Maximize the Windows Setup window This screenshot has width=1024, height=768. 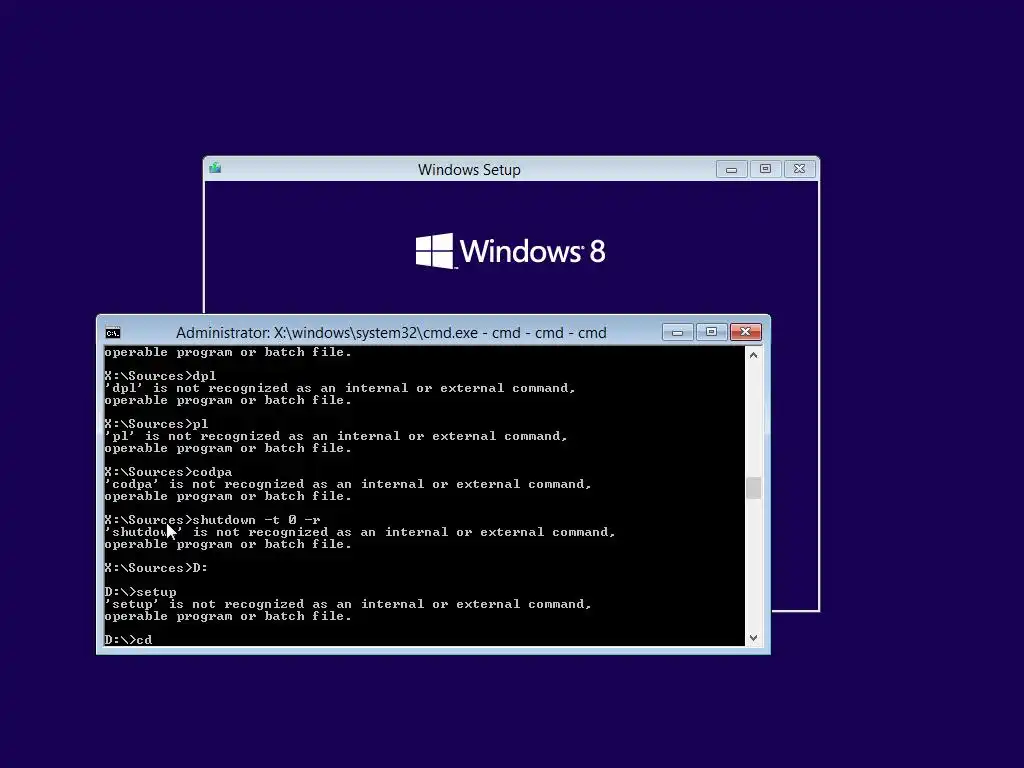pyautogui.click(x=765, y=169)
